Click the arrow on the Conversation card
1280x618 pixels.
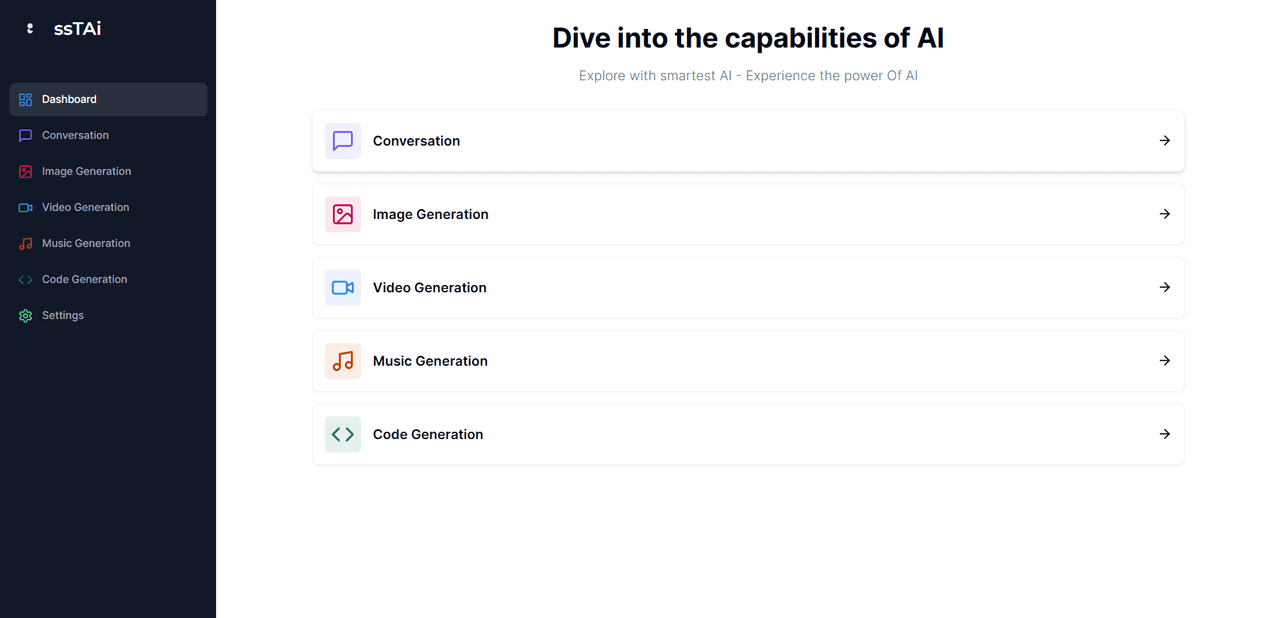pos(1165,141)
